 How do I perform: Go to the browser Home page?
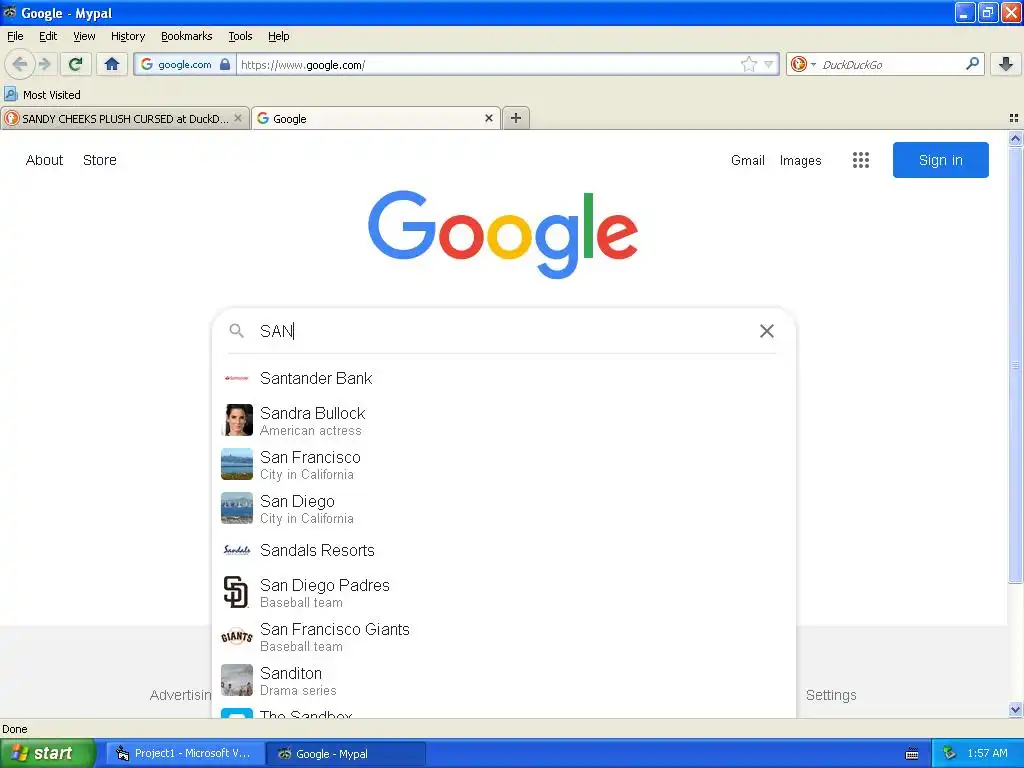coord(112,64)
